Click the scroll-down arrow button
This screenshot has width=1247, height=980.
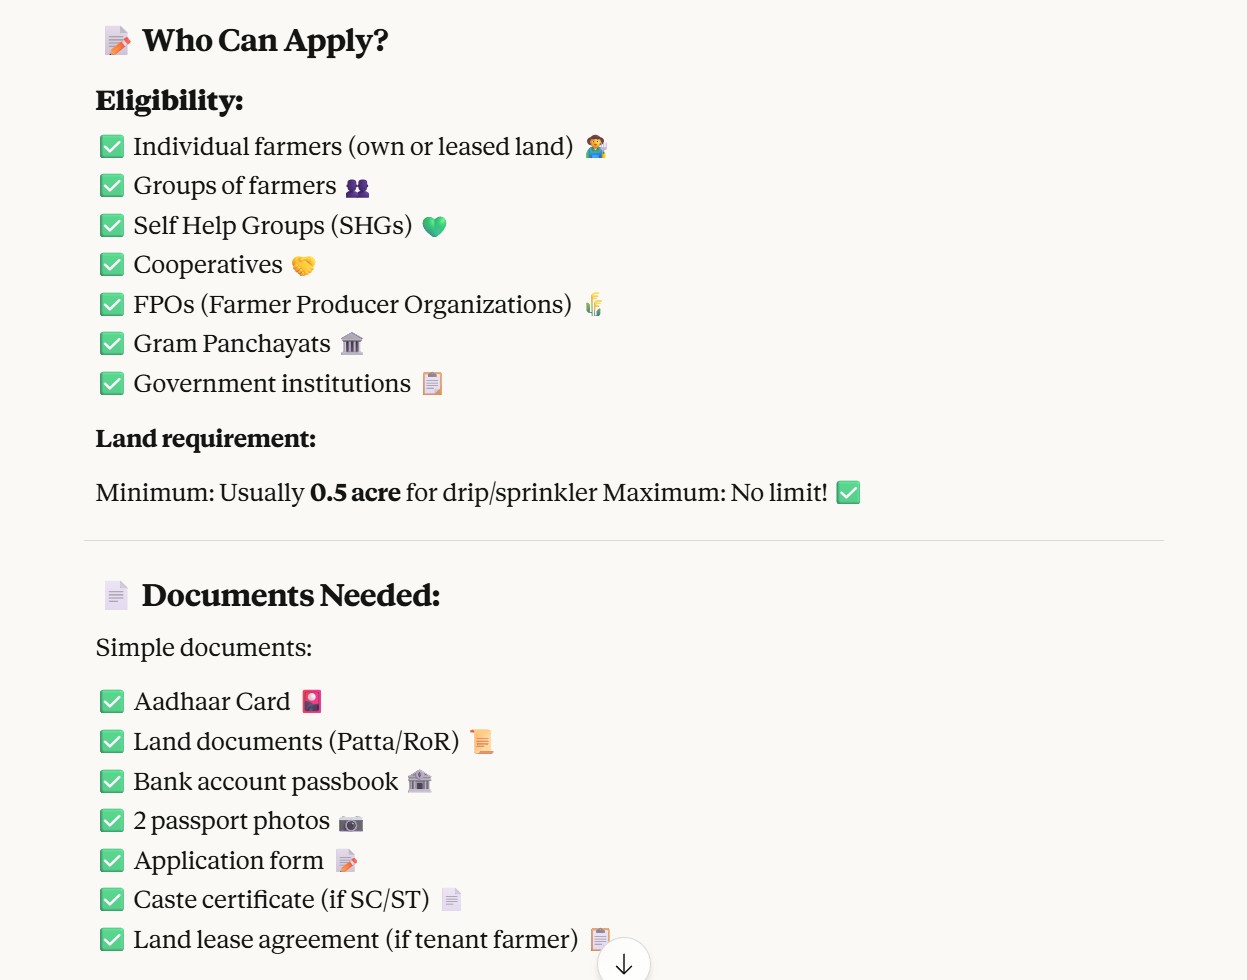(624, 963)
